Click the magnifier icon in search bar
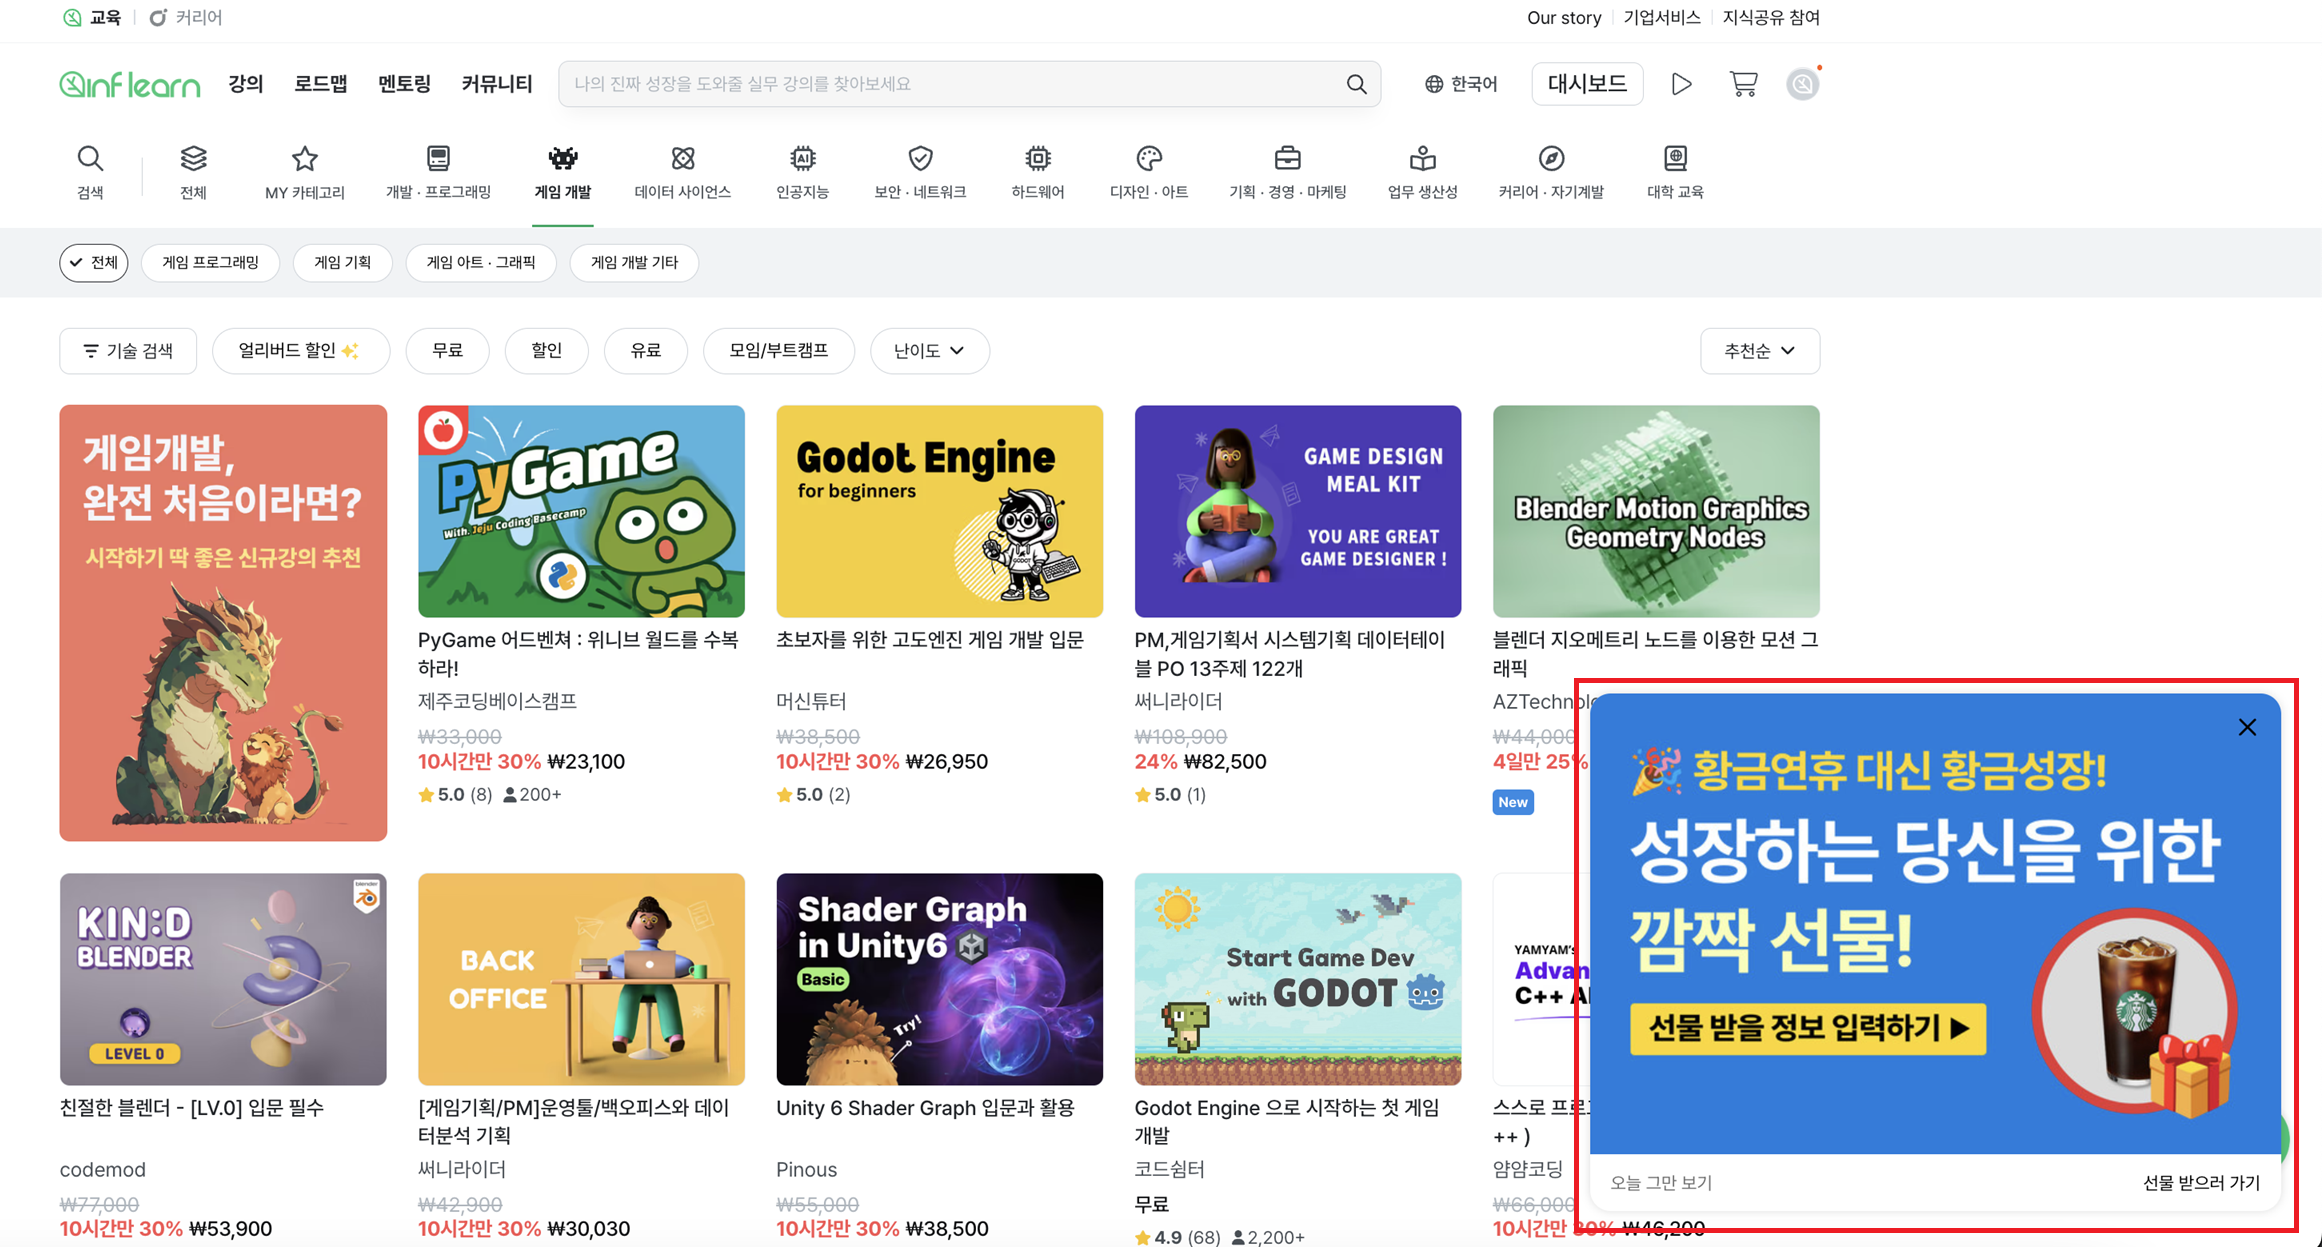2322x1247 pixels. (1356, 84)
